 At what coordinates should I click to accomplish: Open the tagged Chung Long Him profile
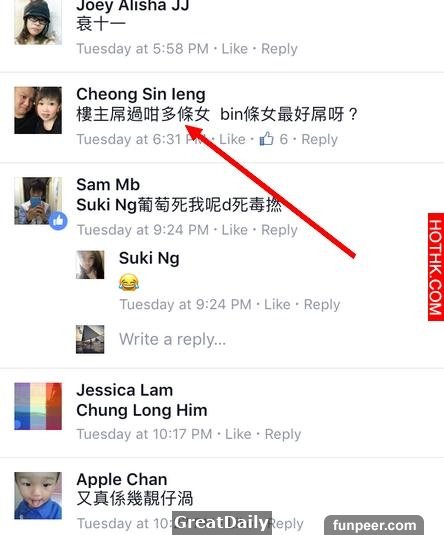pos(142,410)
